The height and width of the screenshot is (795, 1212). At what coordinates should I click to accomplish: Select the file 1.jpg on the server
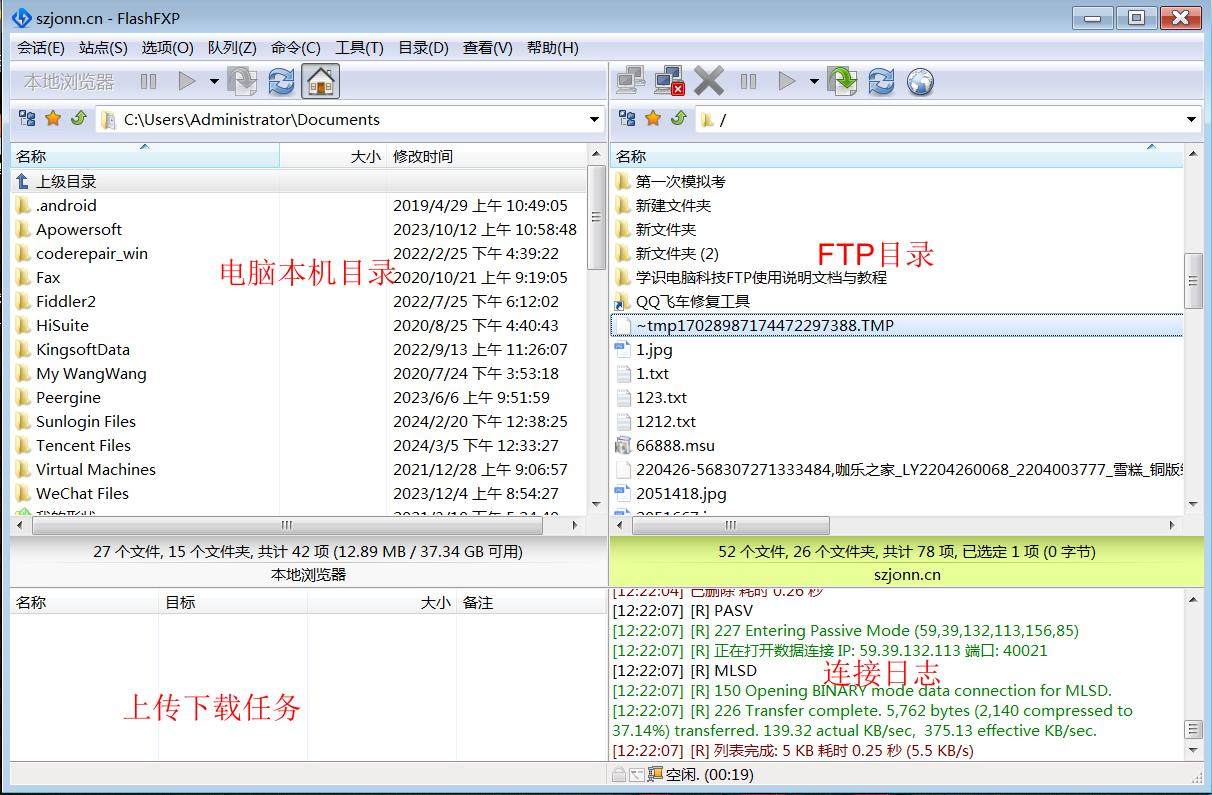[x=655, y=349]
